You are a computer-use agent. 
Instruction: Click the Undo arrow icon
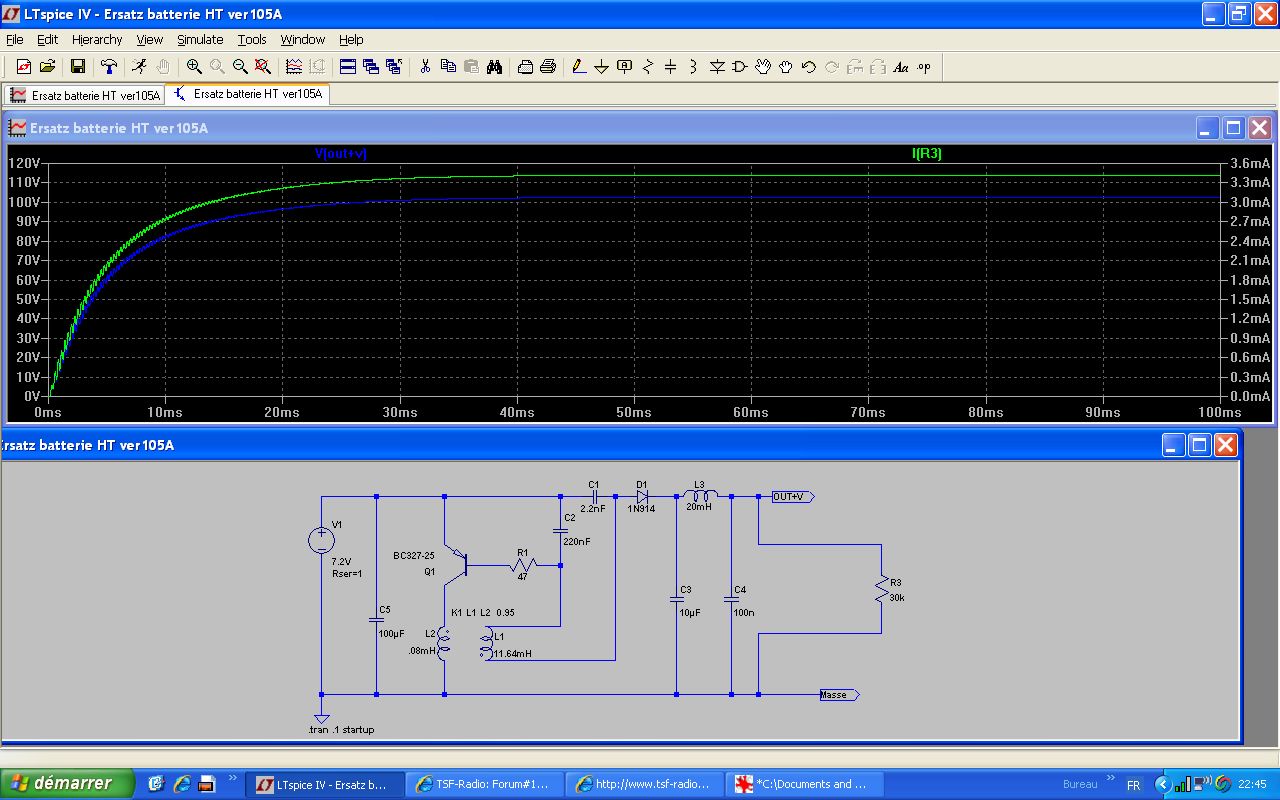coord(809,67)
